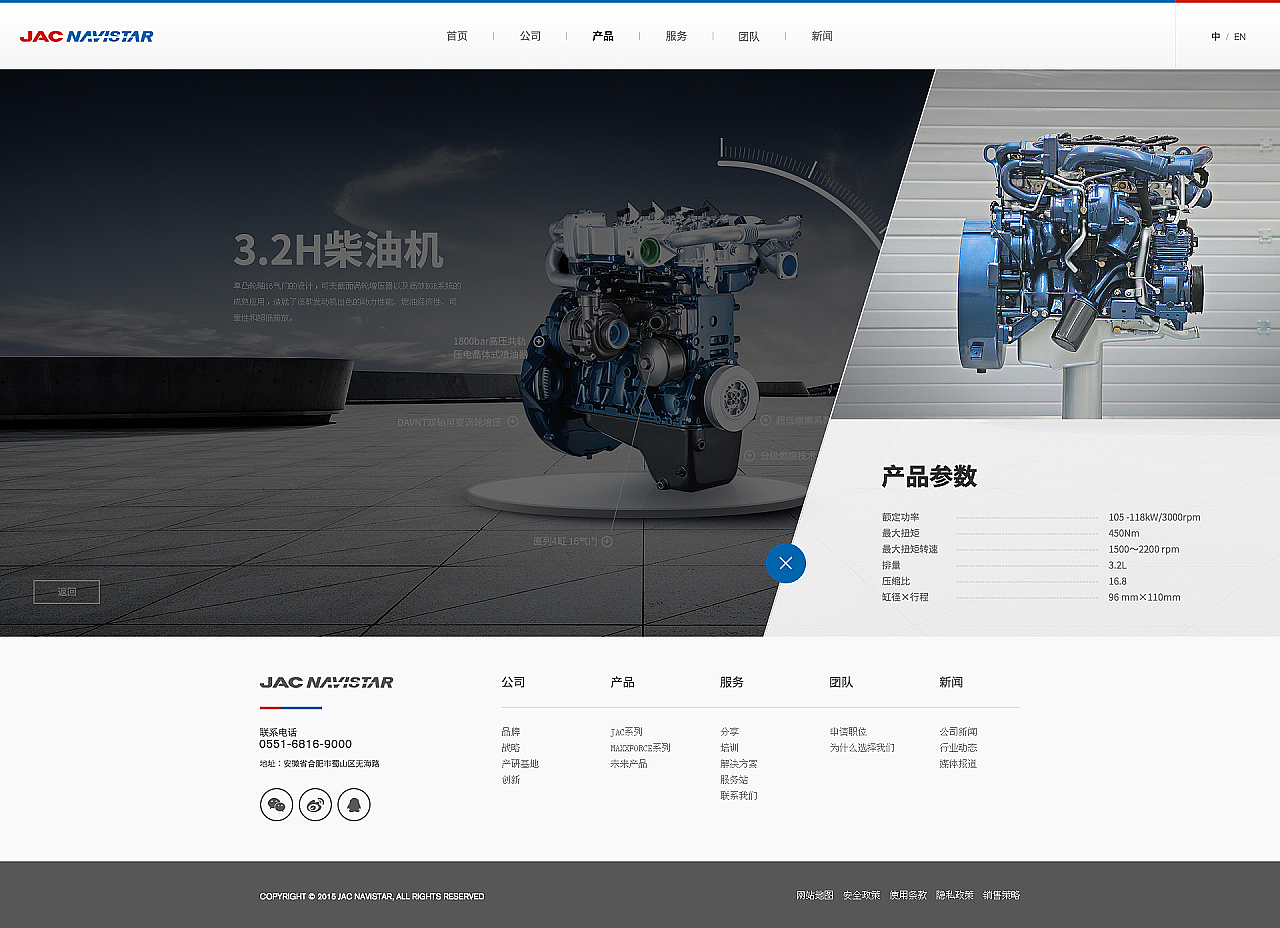
Task: Click the 返回 back button
Action: 67,592
